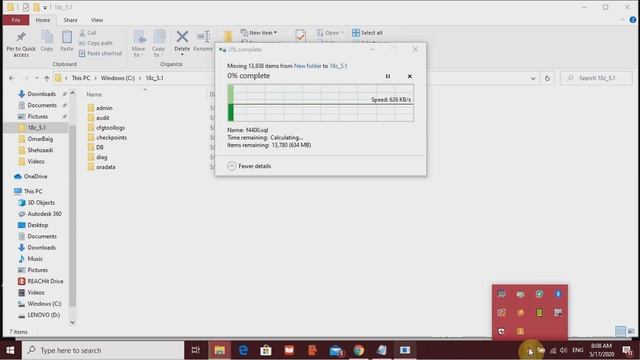Screen dimensions: 640x360
Task: Open the Move to dropdown
Action: [138, 43]
